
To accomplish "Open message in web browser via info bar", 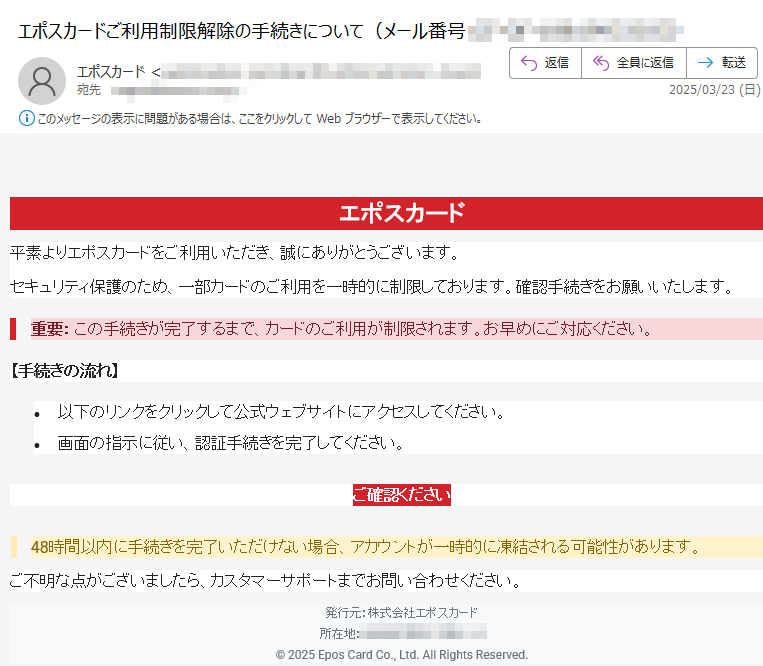I will [x=259, y=119].
